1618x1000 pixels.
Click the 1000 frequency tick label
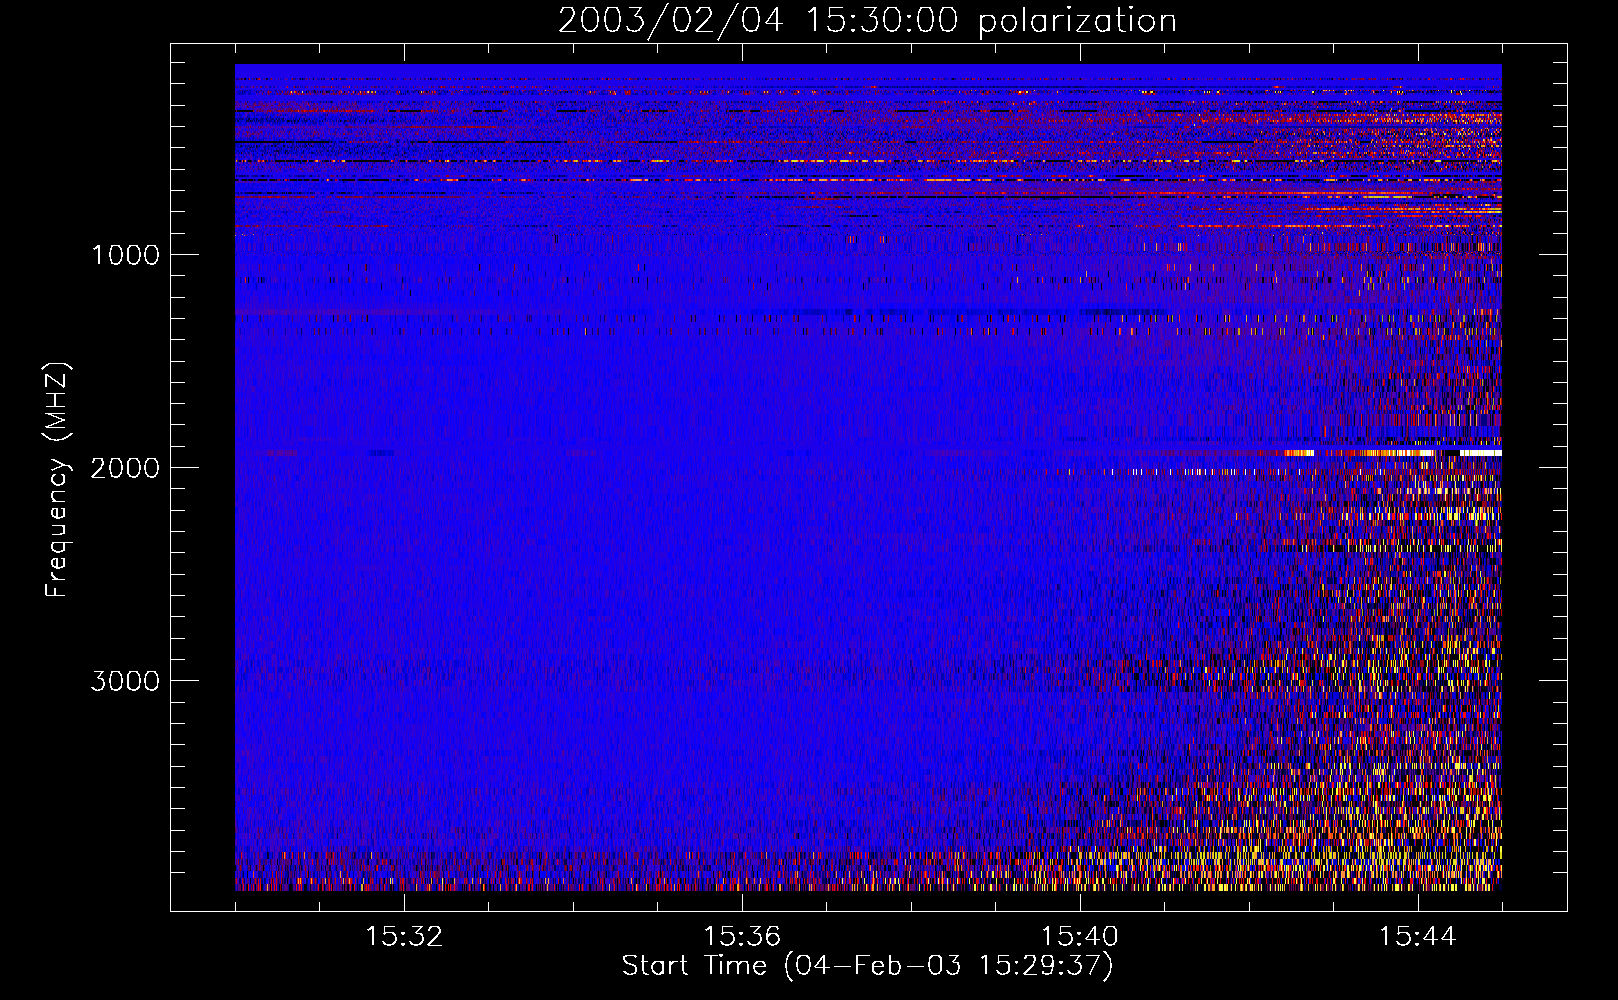pyautogui.click(x=125, y=255)
